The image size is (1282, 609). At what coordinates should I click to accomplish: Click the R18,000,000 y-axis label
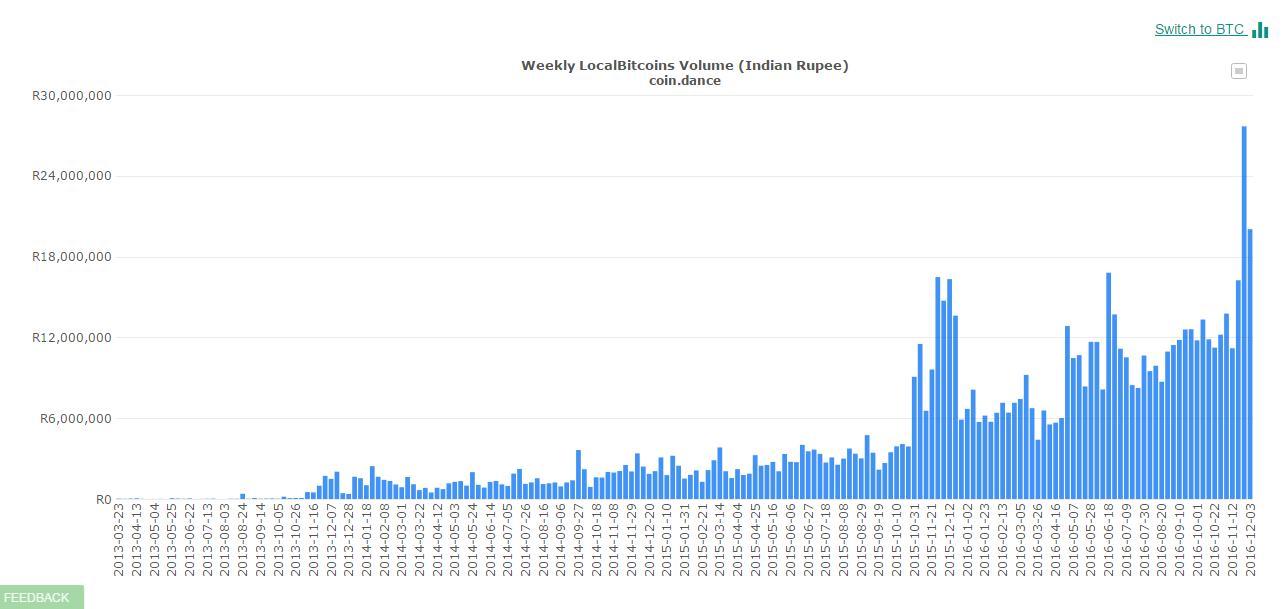(71, 257)
